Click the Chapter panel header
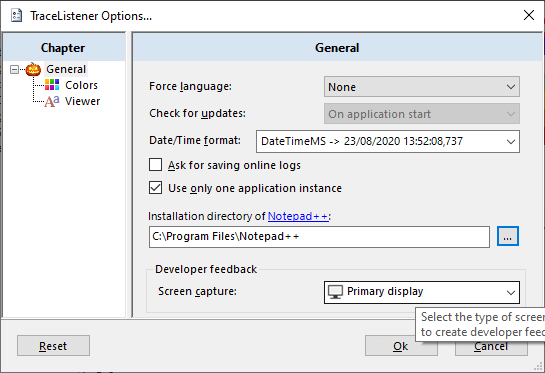 [63, 48]
